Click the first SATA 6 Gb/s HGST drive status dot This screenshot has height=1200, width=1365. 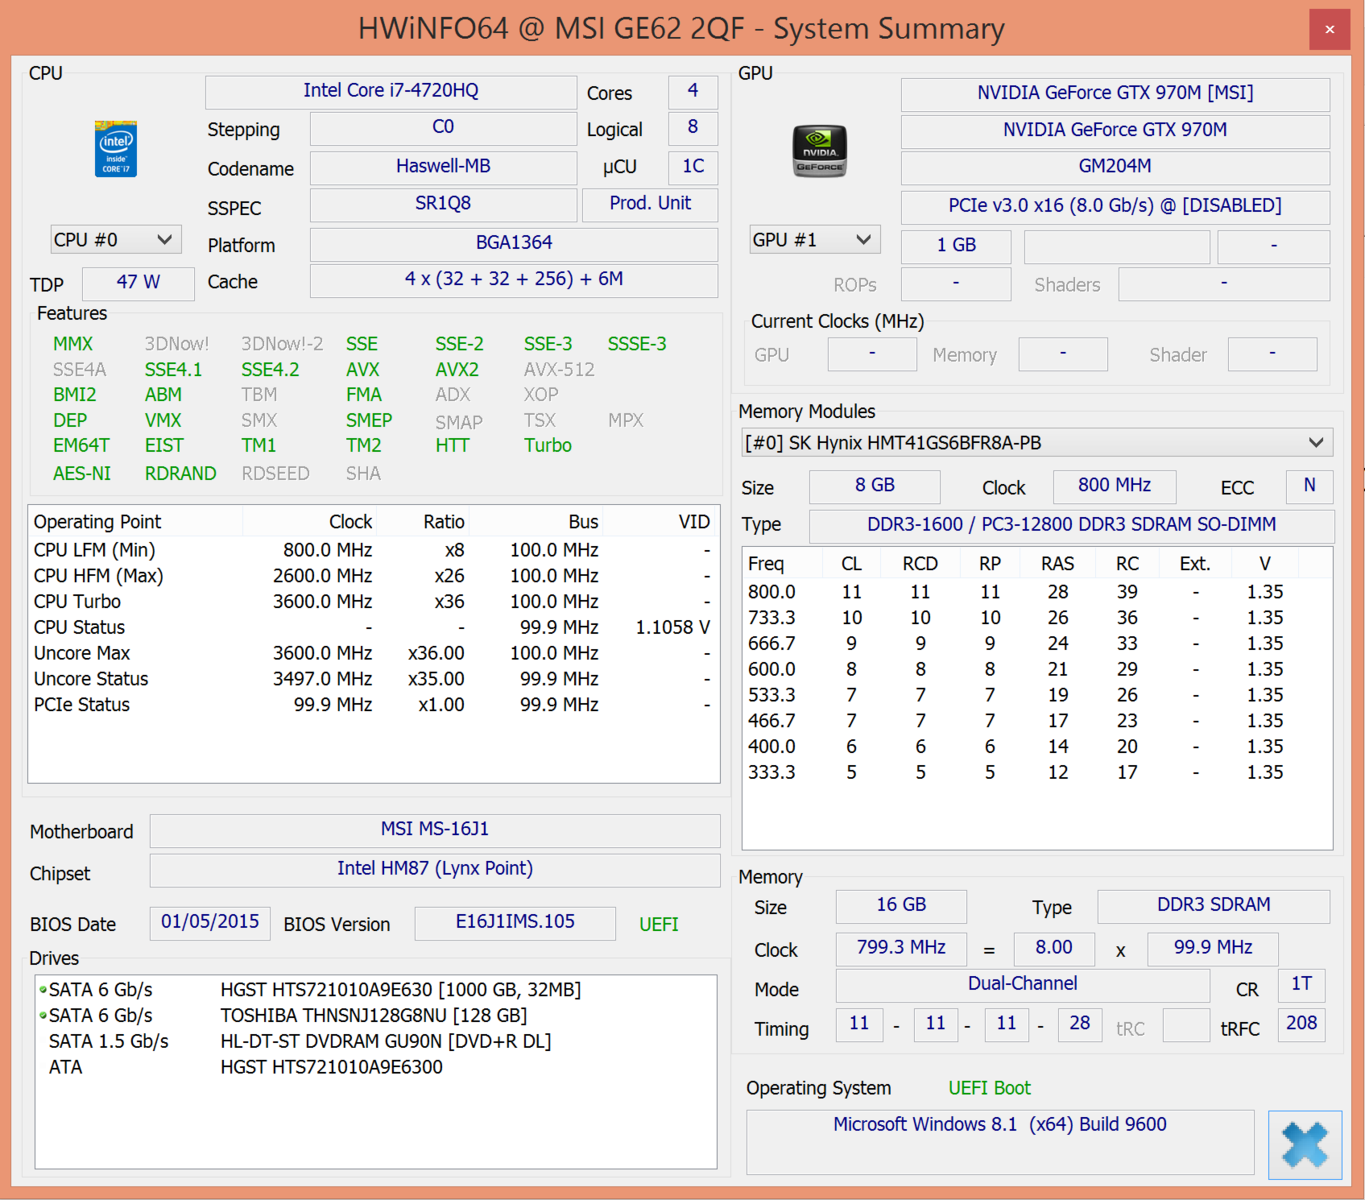(43, 990)
